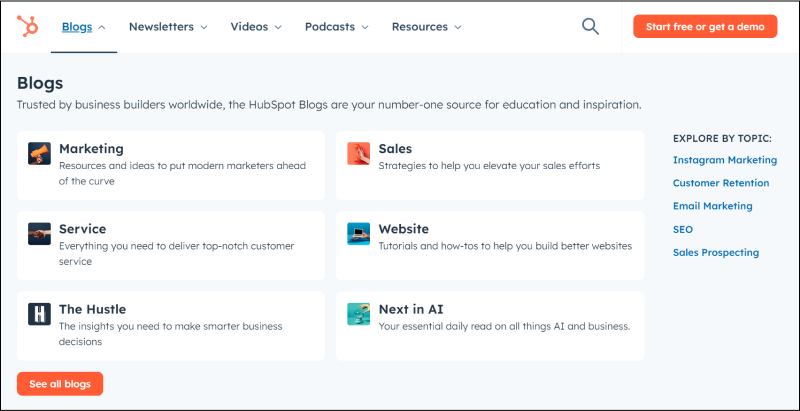
Task: Open the Website blog title
Action: 404,229
